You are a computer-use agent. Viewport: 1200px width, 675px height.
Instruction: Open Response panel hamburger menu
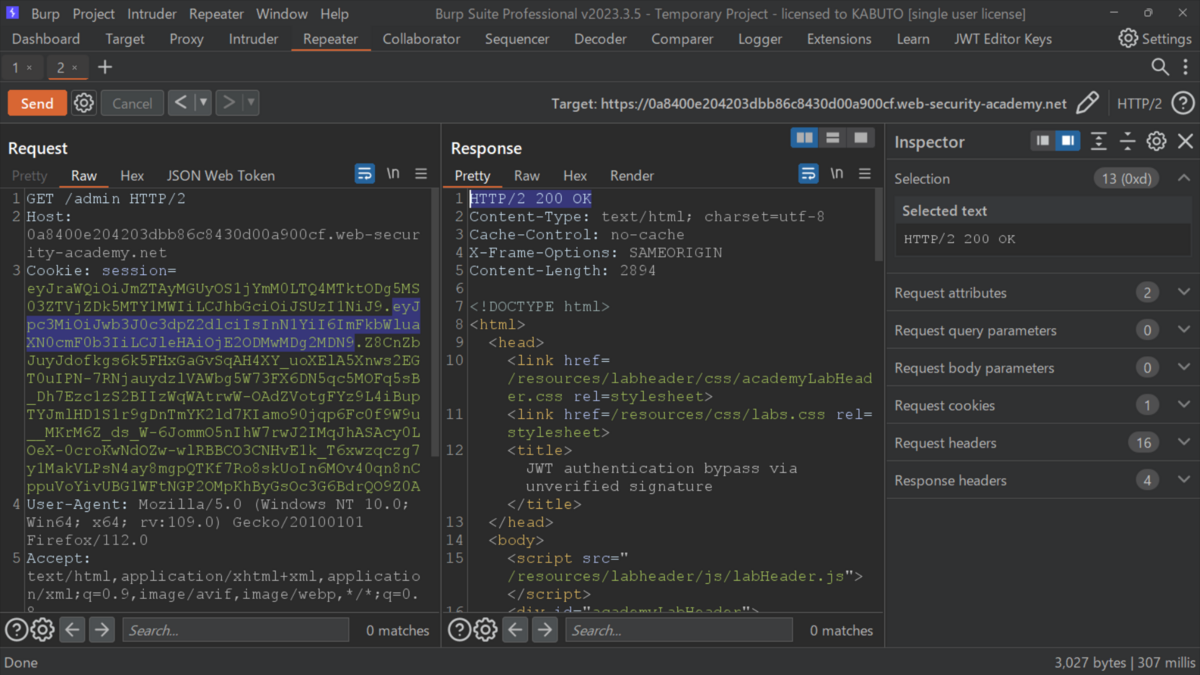click(x=865, y=174)
